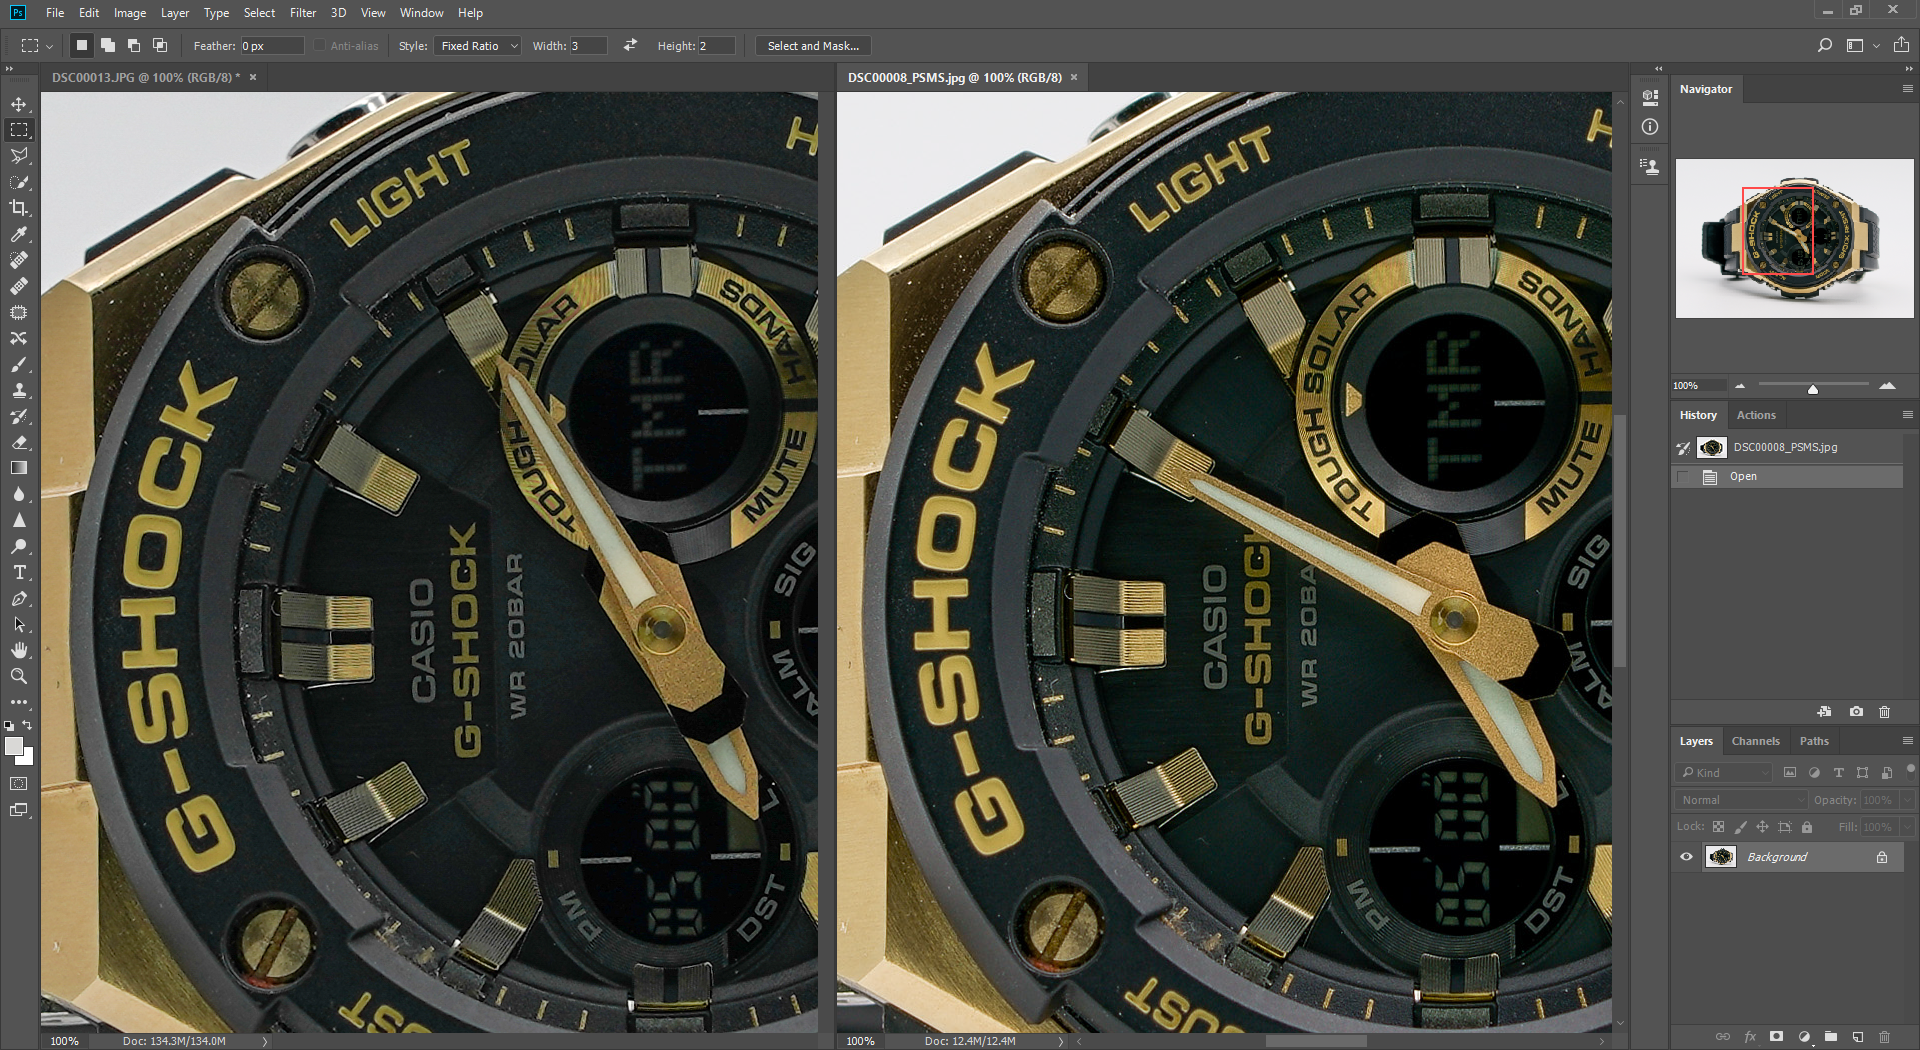Open the Style dropdown showing Fixed Ratio

479,46
